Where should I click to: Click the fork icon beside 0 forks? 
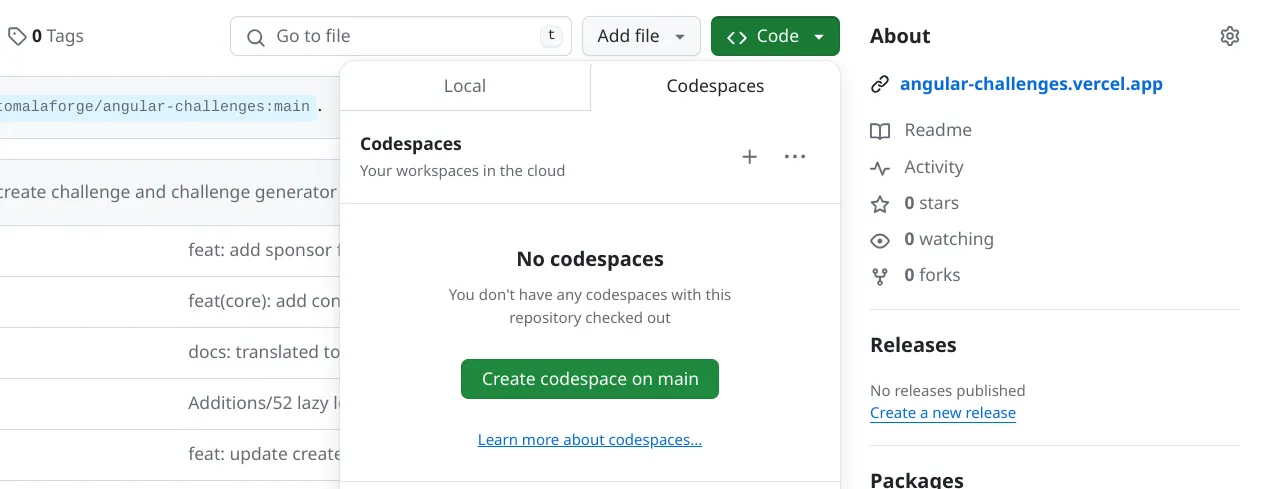click(880, 276)
